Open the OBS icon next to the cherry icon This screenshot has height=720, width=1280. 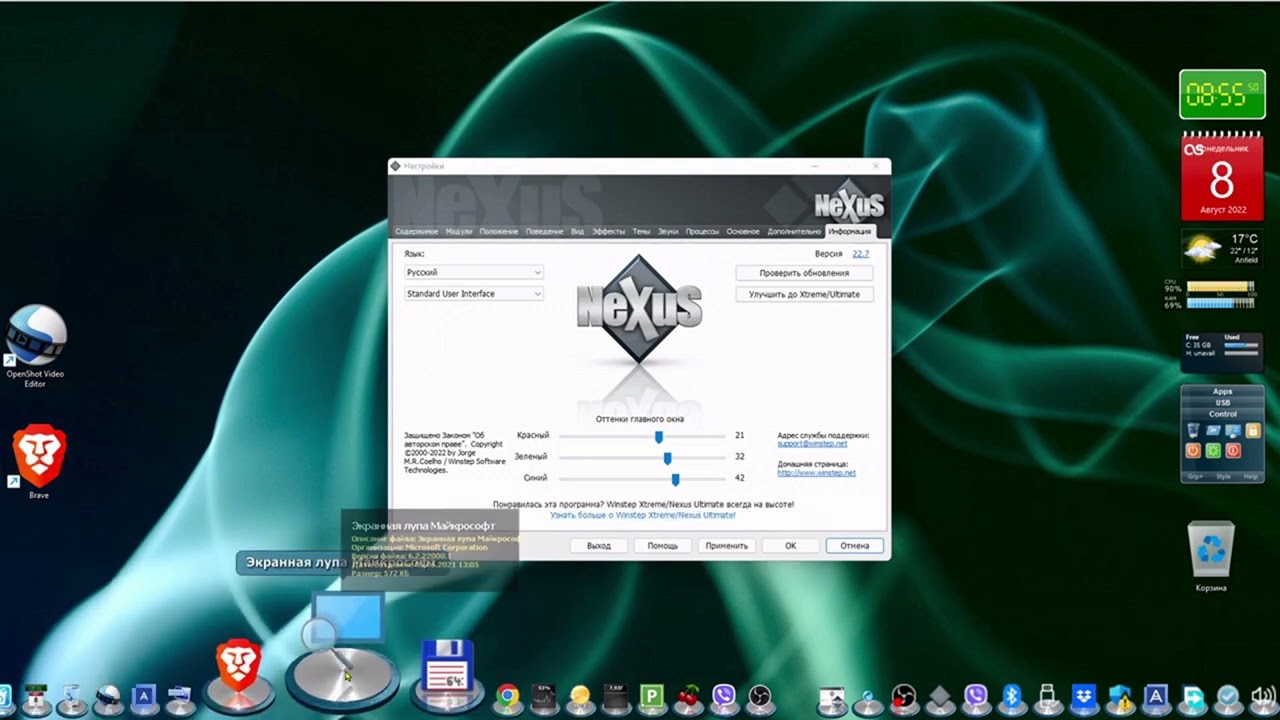pyautogui.click(x=759, y=696)
